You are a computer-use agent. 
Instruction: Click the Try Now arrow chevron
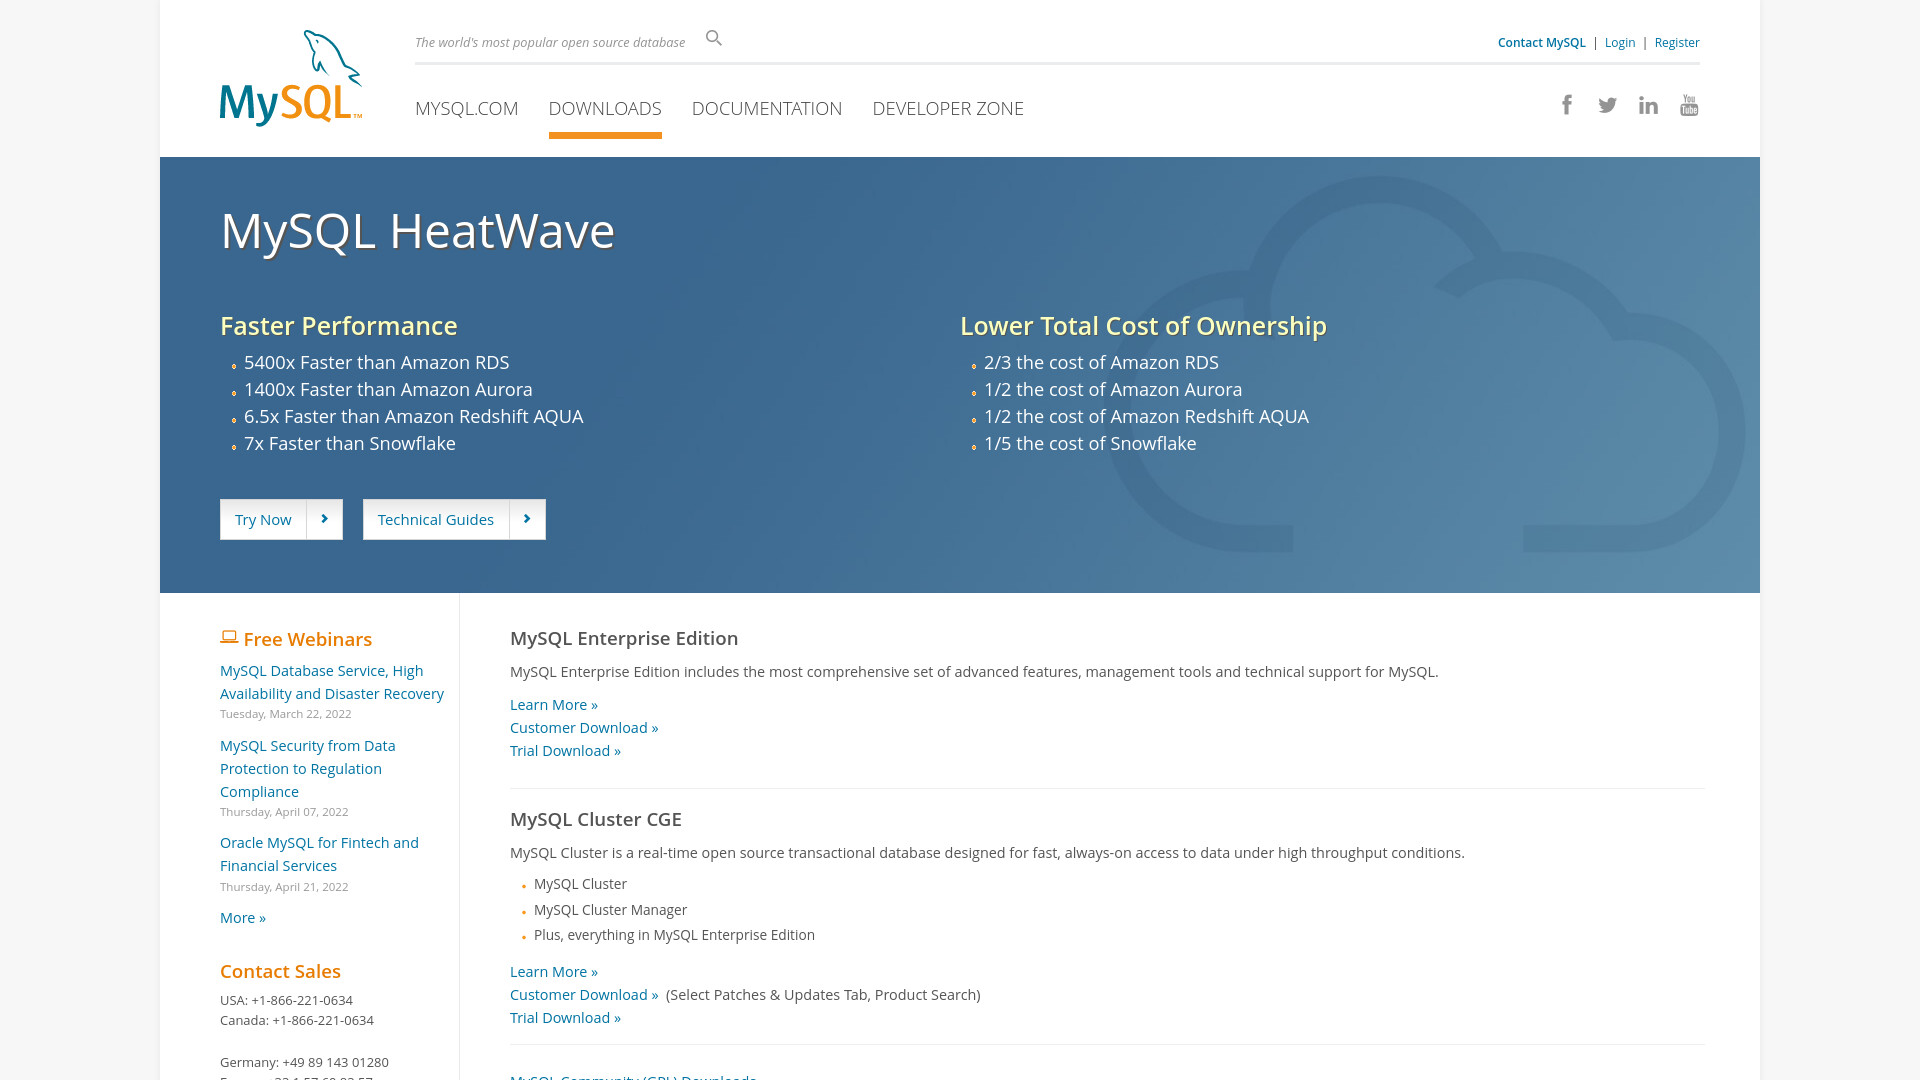coord(324,519)
